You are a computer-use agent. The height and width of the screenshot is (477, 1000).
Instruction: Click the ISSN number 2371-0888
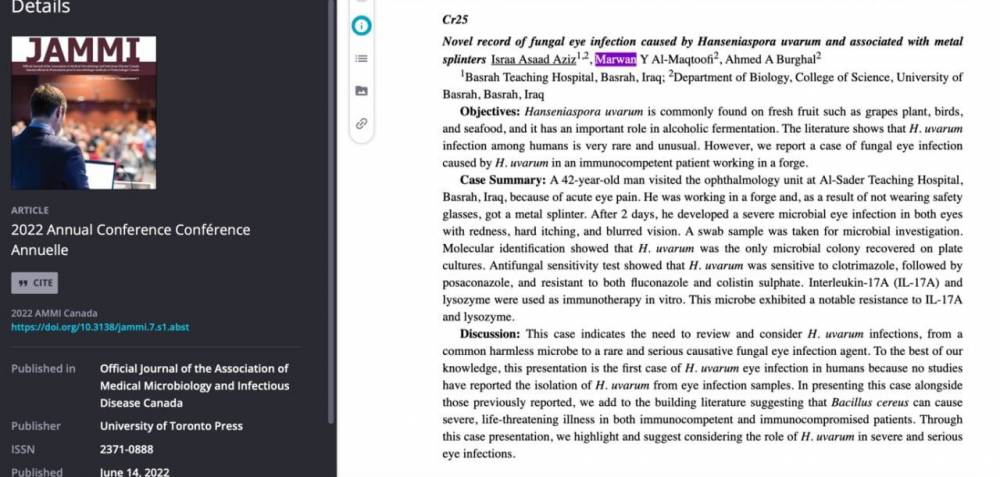tap(127, 450)
